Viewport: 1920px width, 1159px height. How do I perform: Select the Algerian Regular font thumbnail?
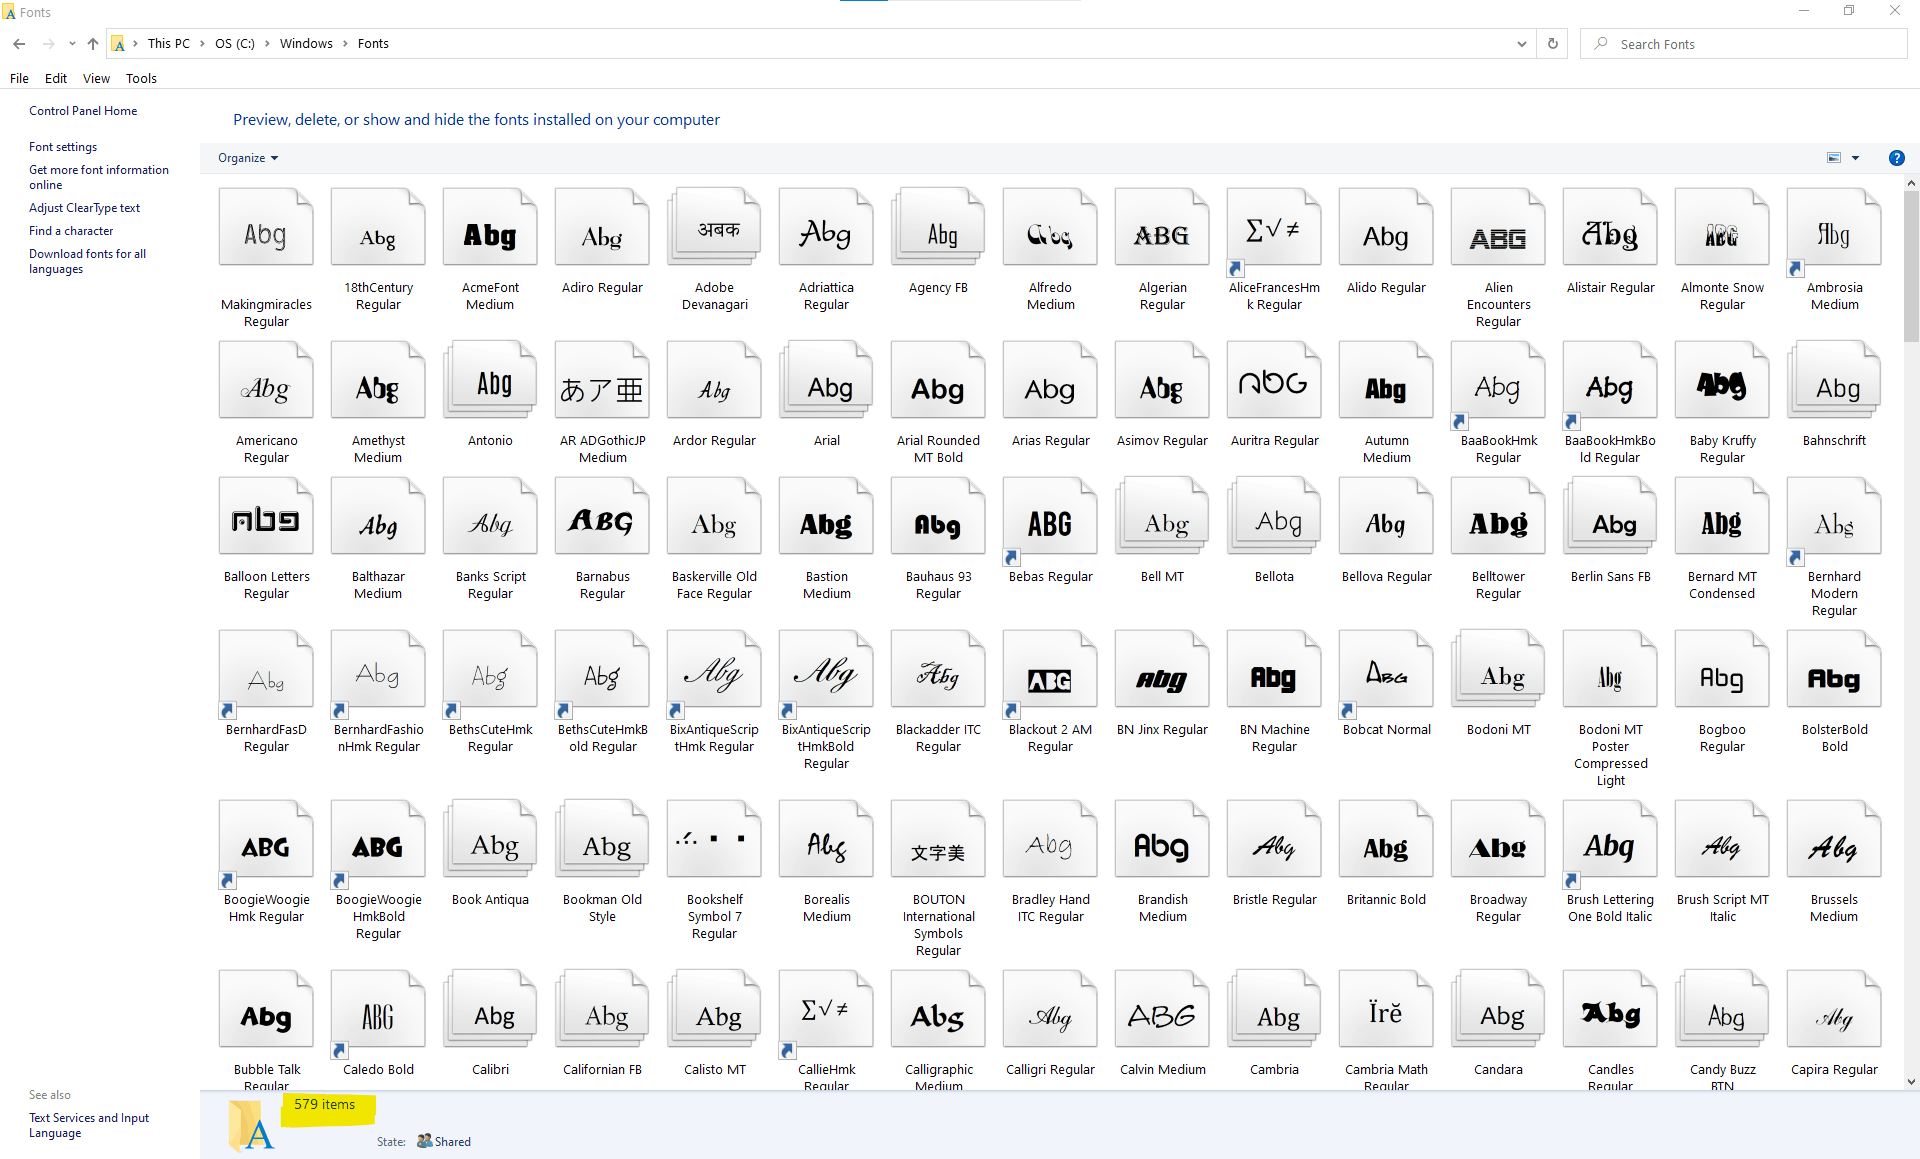click(x=1162, y=233)
